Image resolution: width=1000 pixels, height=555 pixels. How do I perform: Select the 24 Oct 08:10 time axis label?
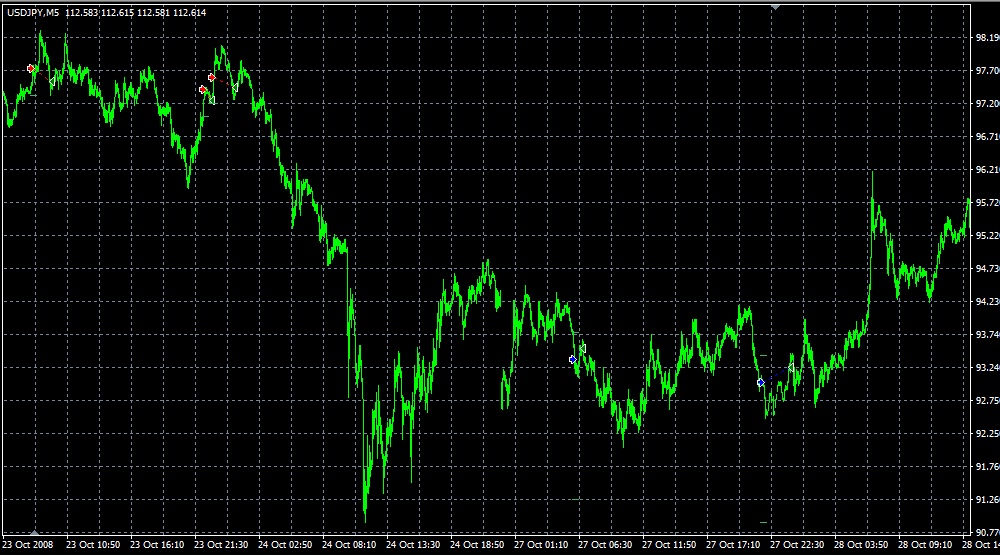click(350, 546)
